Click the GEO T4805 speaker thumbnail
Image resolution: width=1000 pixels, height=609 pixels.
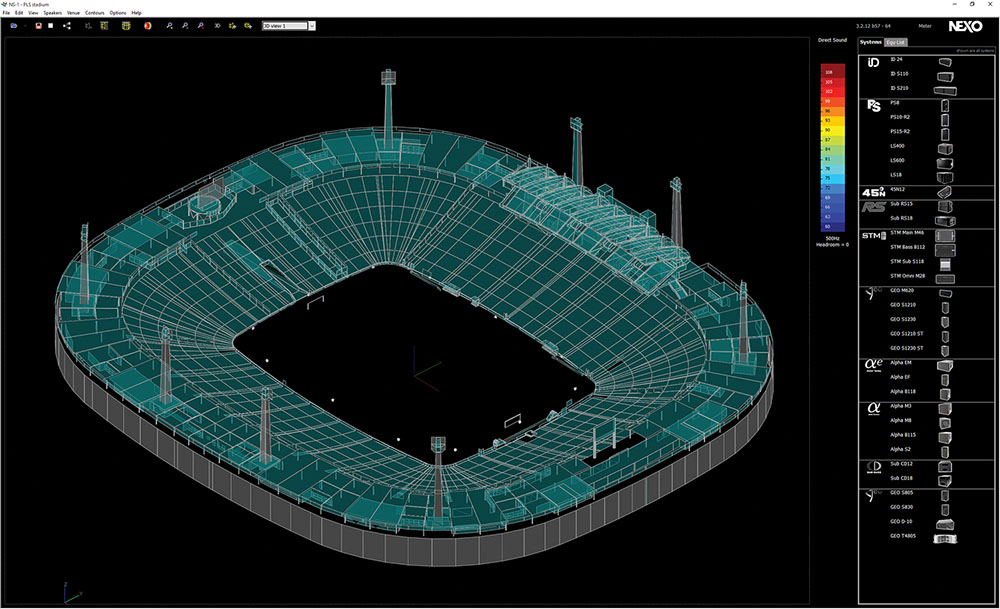(x=945, y=539)
